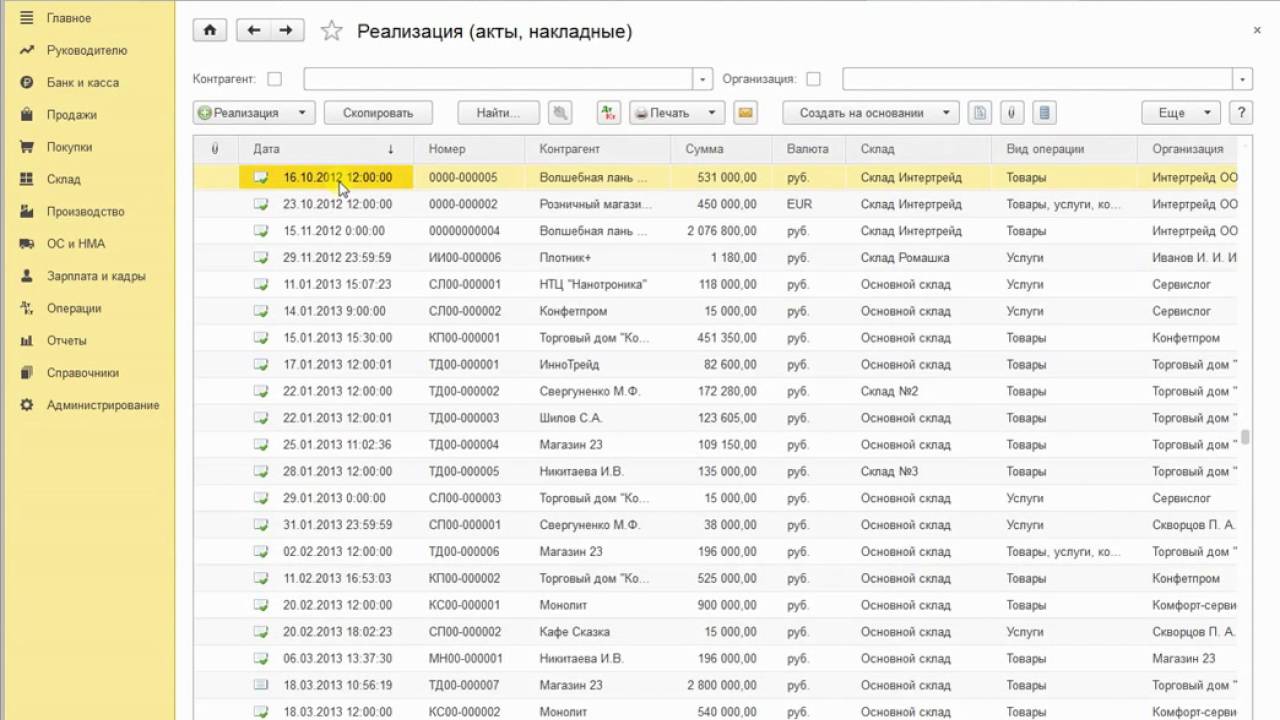Screen dimensions: 1280x720
Task: Click the Контрагент filter input field
Action: pos(498,79)
